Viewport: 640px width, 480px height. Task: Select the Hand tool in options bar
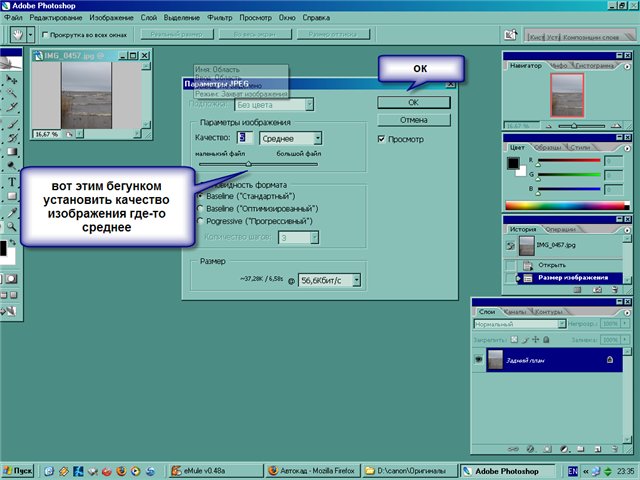tap(17, 34)
